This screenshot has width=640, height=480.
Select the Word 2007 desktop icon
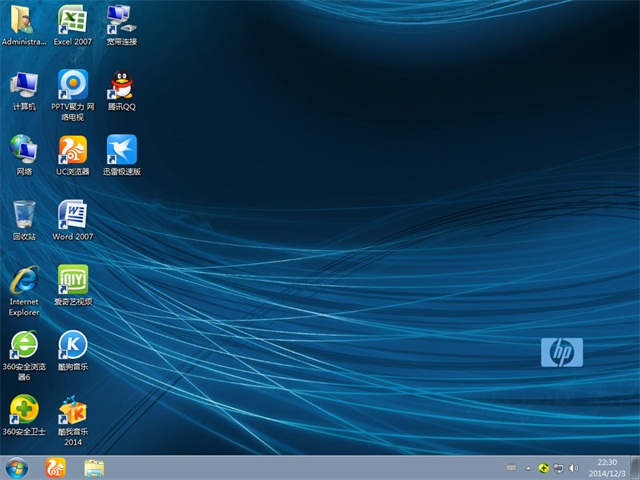tap(72, 215)
